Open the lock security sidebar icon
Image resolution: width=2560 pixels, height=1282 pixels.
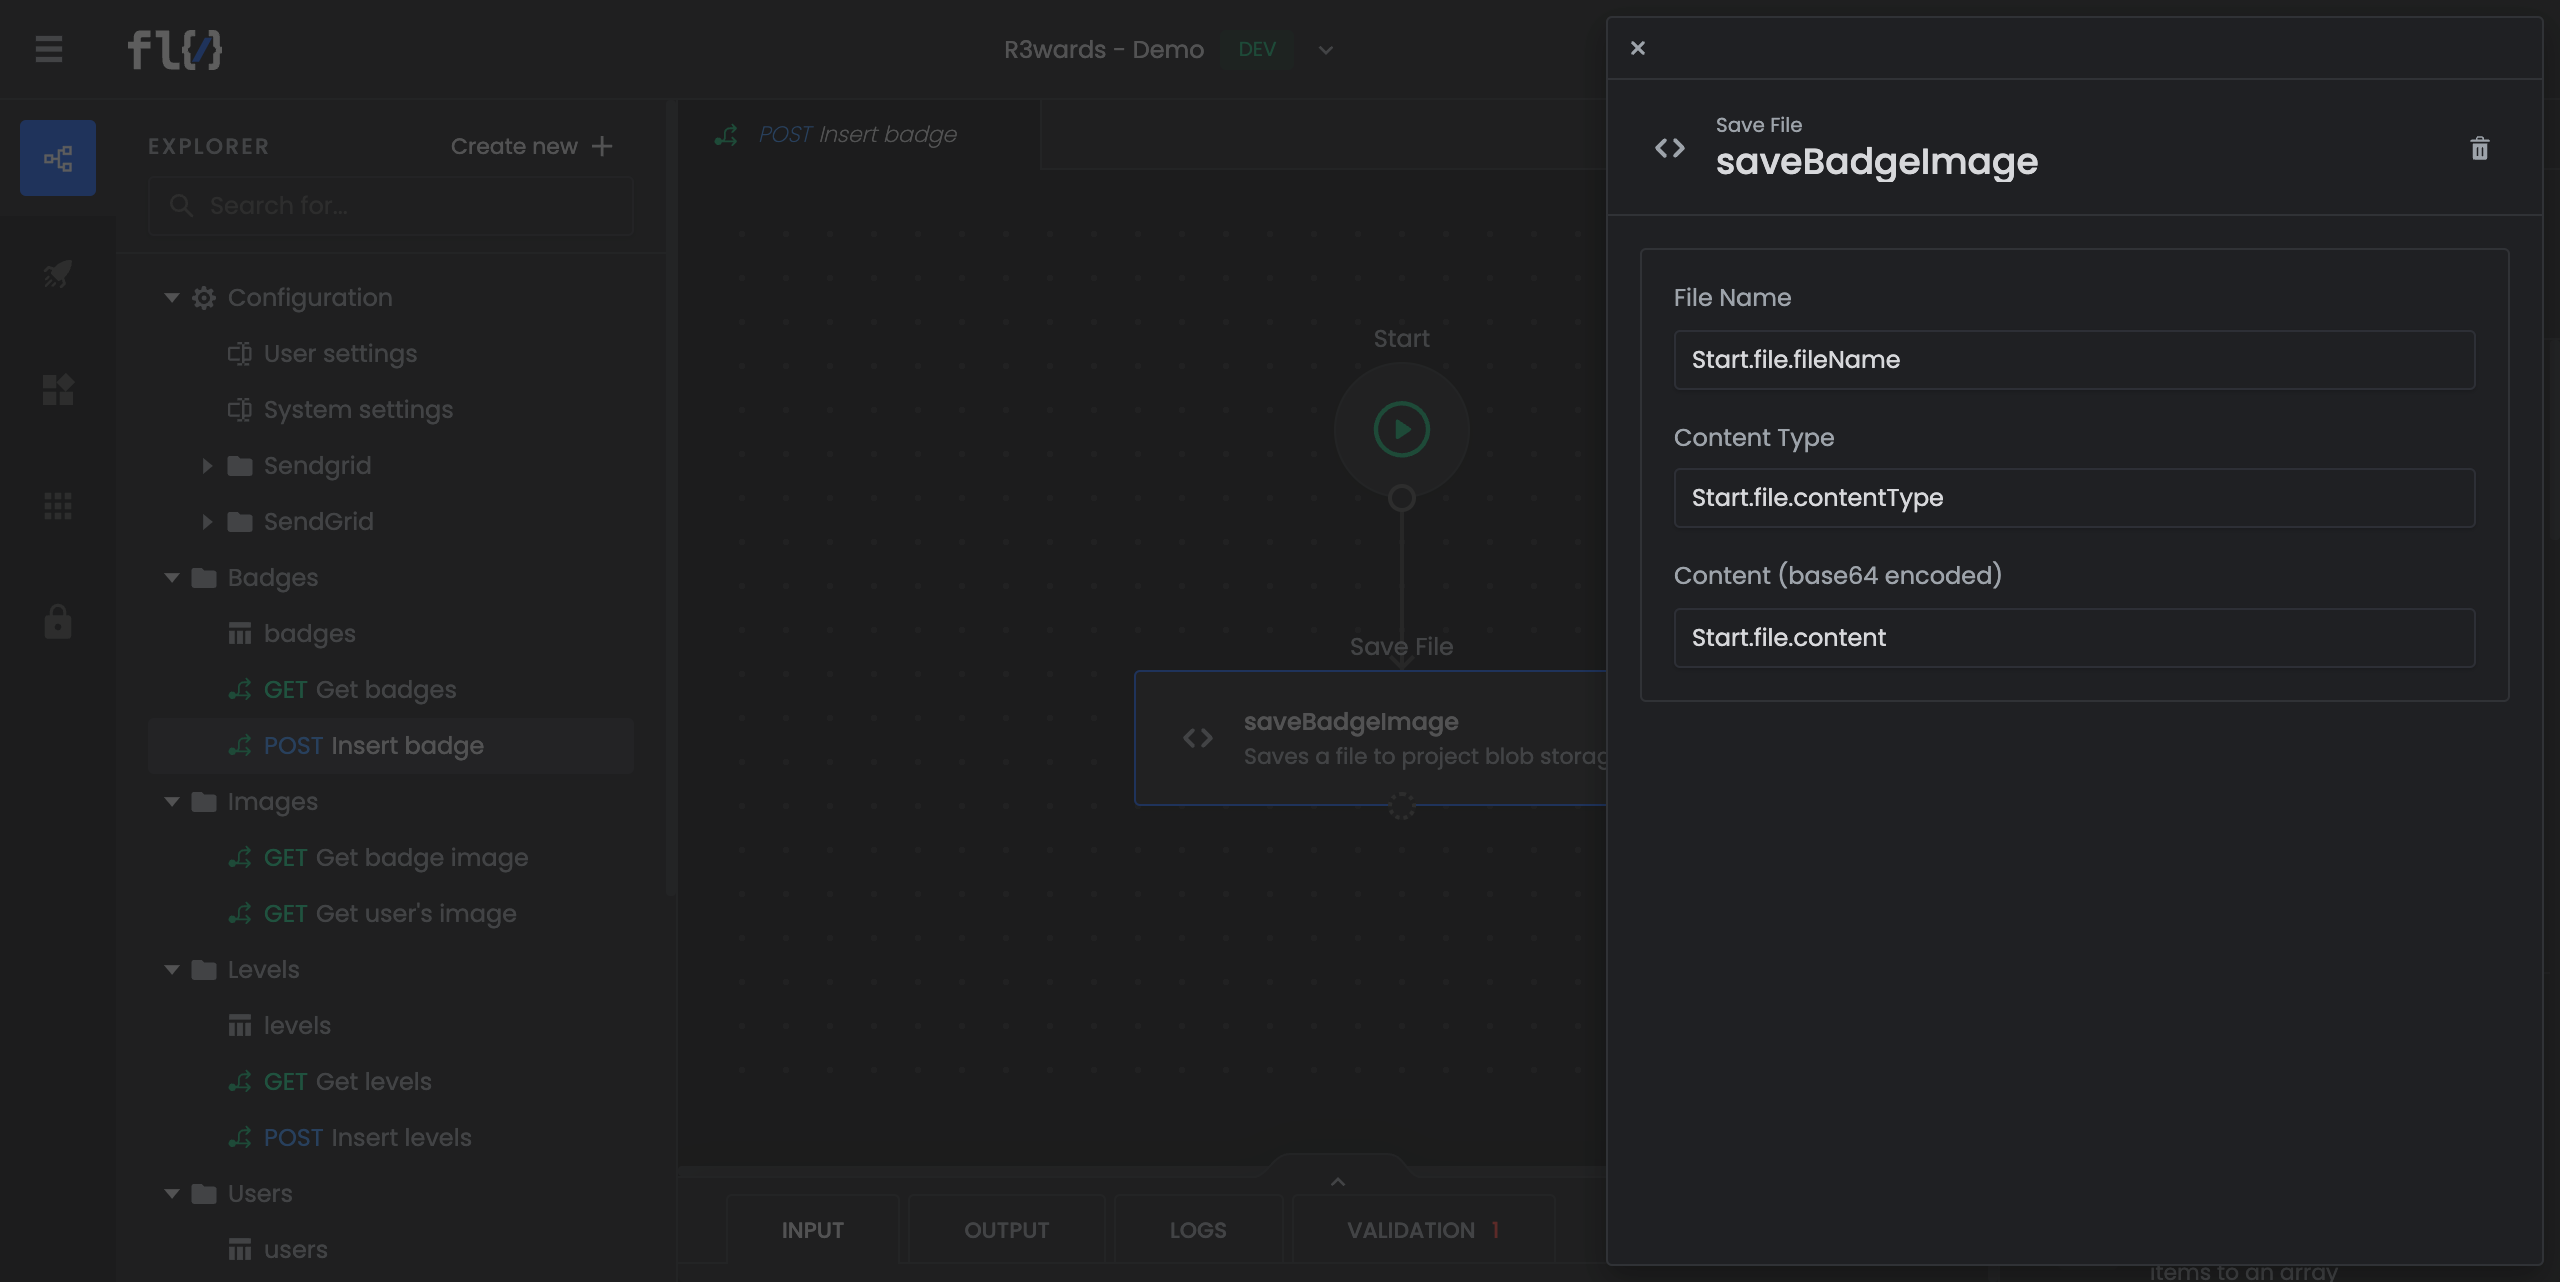click(58, 621)
